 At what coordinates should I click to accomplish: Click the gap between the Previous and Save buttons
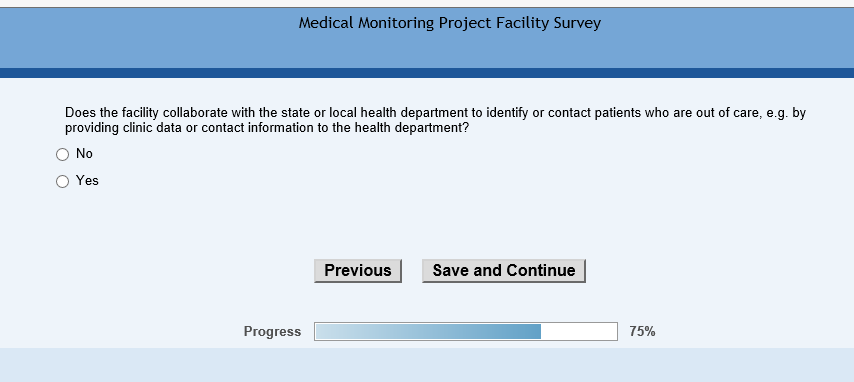(412, 271)
